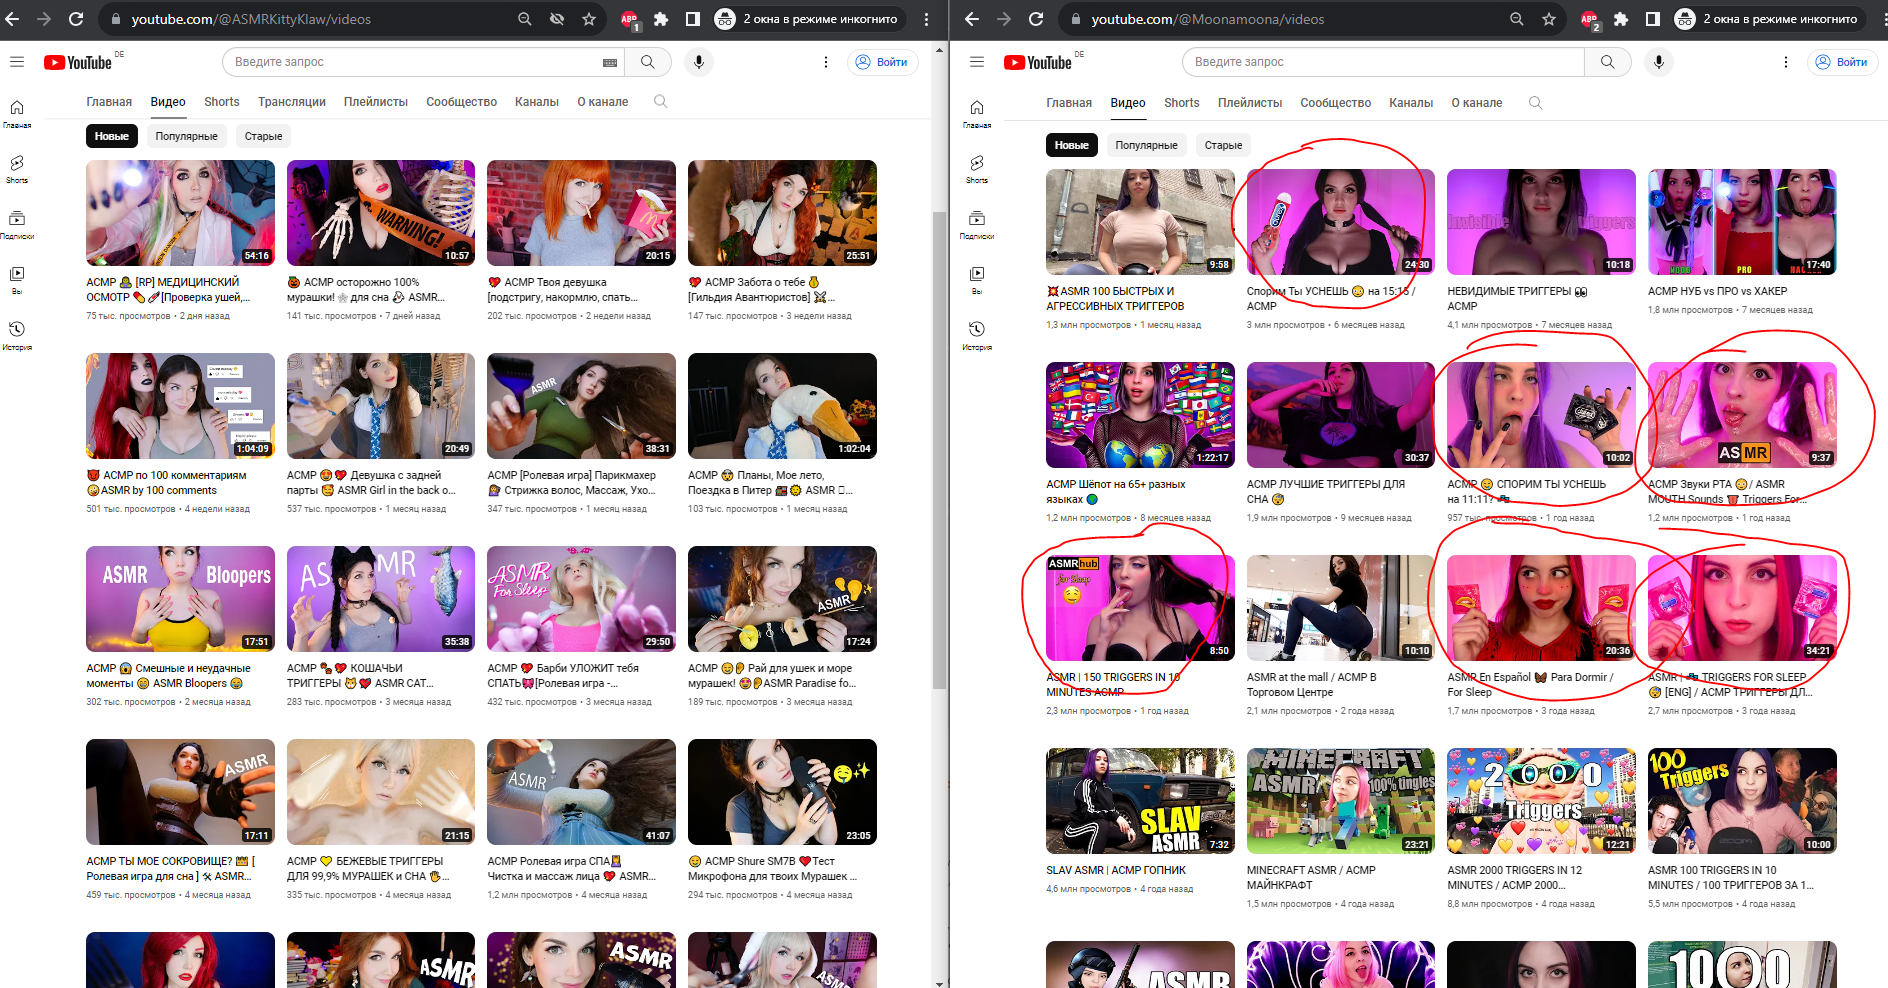This screenshot has width=1888, height=988.
Task: Open О канале tab on right channel
Action: pos(1477,103)
